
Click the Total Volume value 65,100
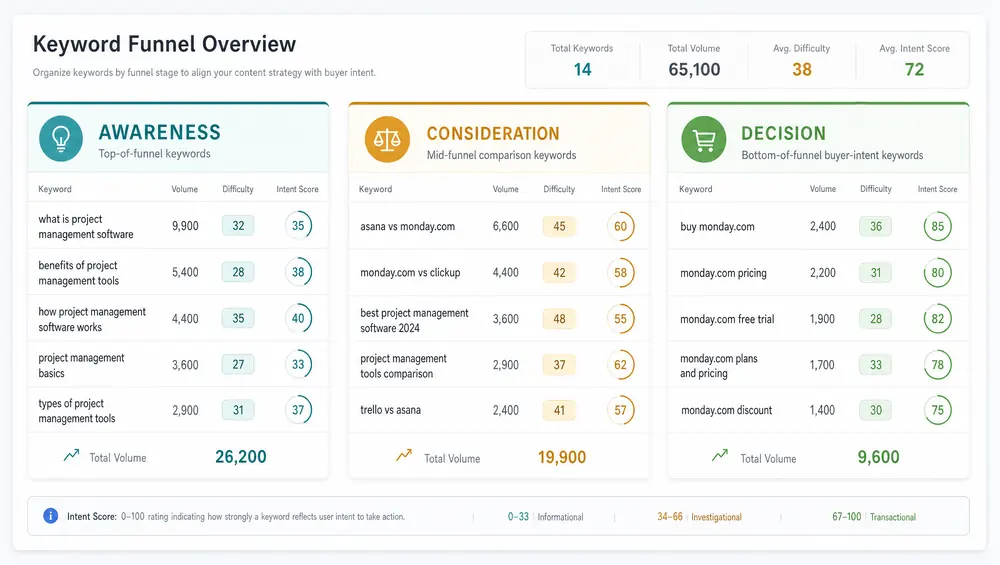tap(694, 69)
